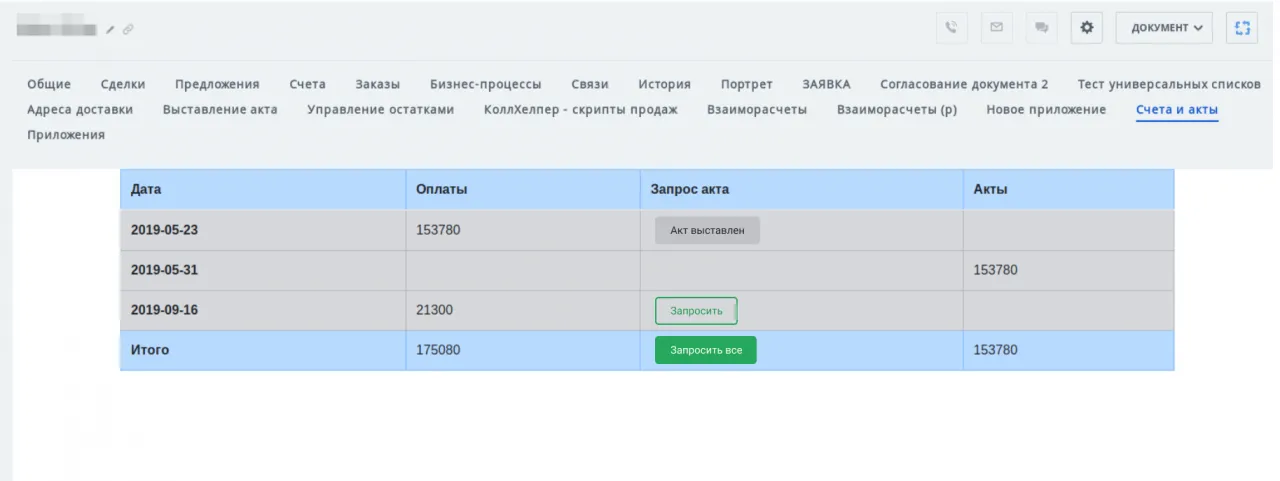This screenshot has height=481, width=1280.
Task: Open settings with the gear icon
Action: [x=1087, y=28]
